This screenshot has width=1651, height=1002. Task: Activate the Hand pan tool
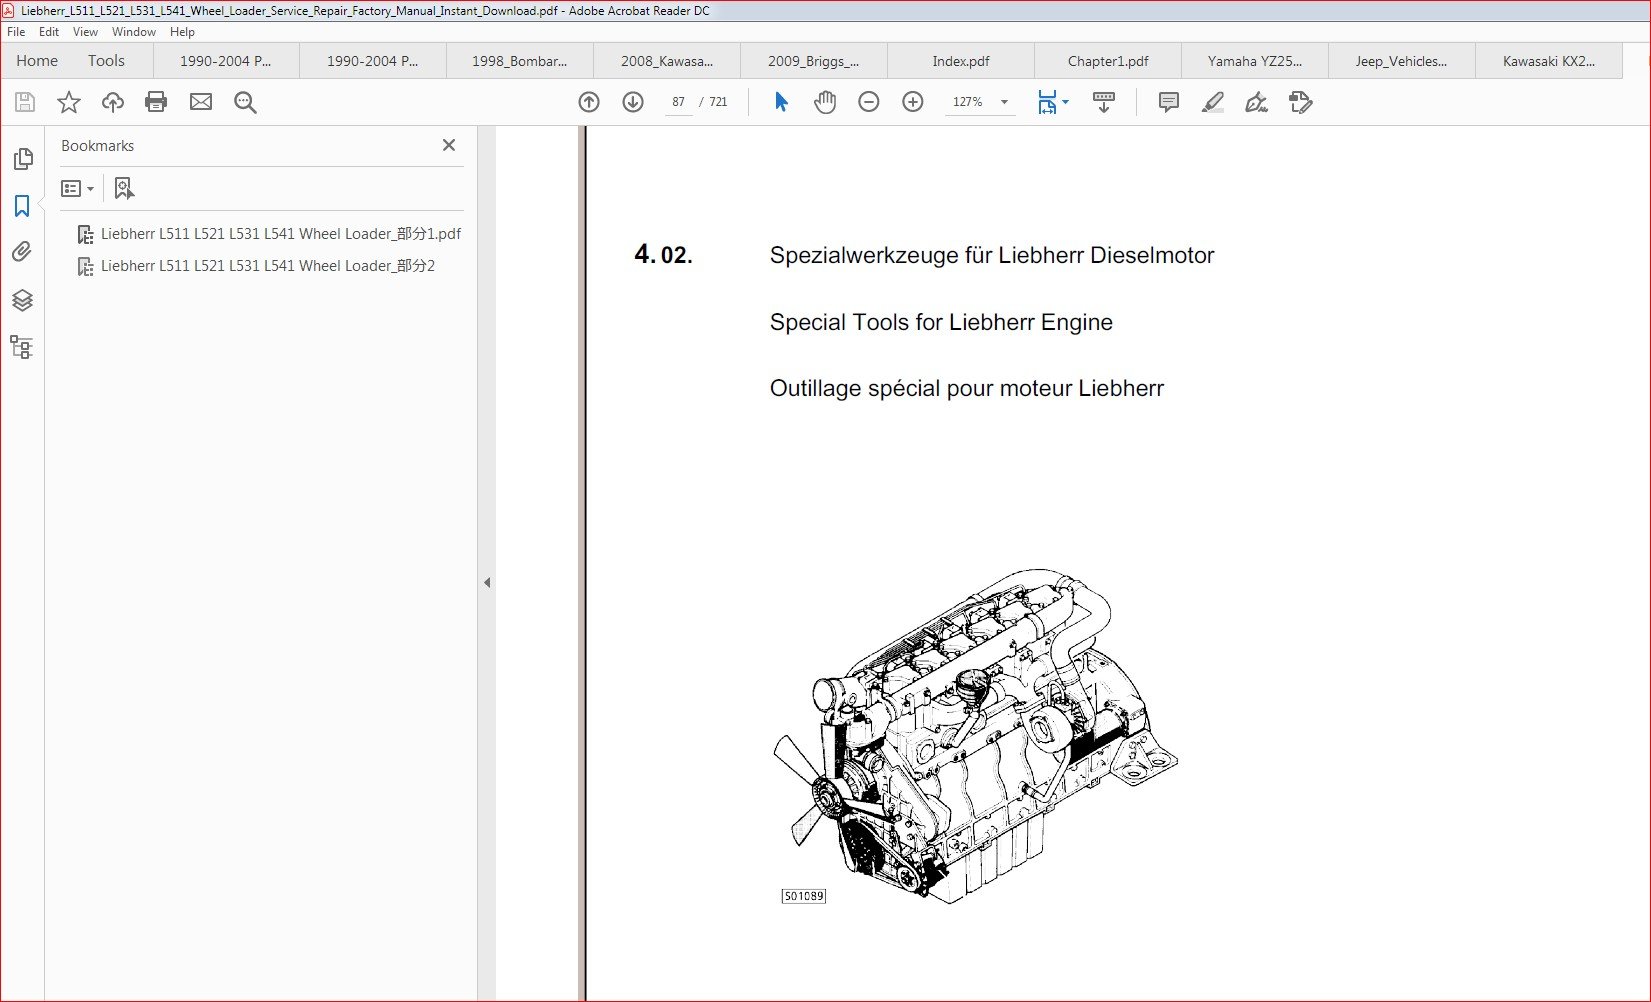(x=825, y=102)
